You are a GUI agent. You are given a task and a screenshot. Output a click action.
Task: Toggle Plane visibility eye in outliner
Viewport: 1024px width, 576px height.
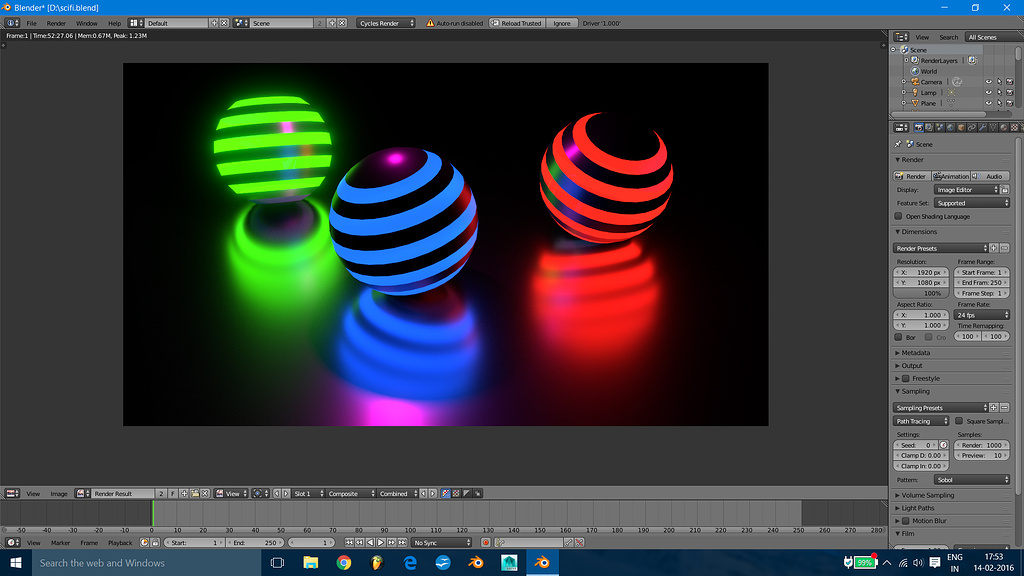989,103
